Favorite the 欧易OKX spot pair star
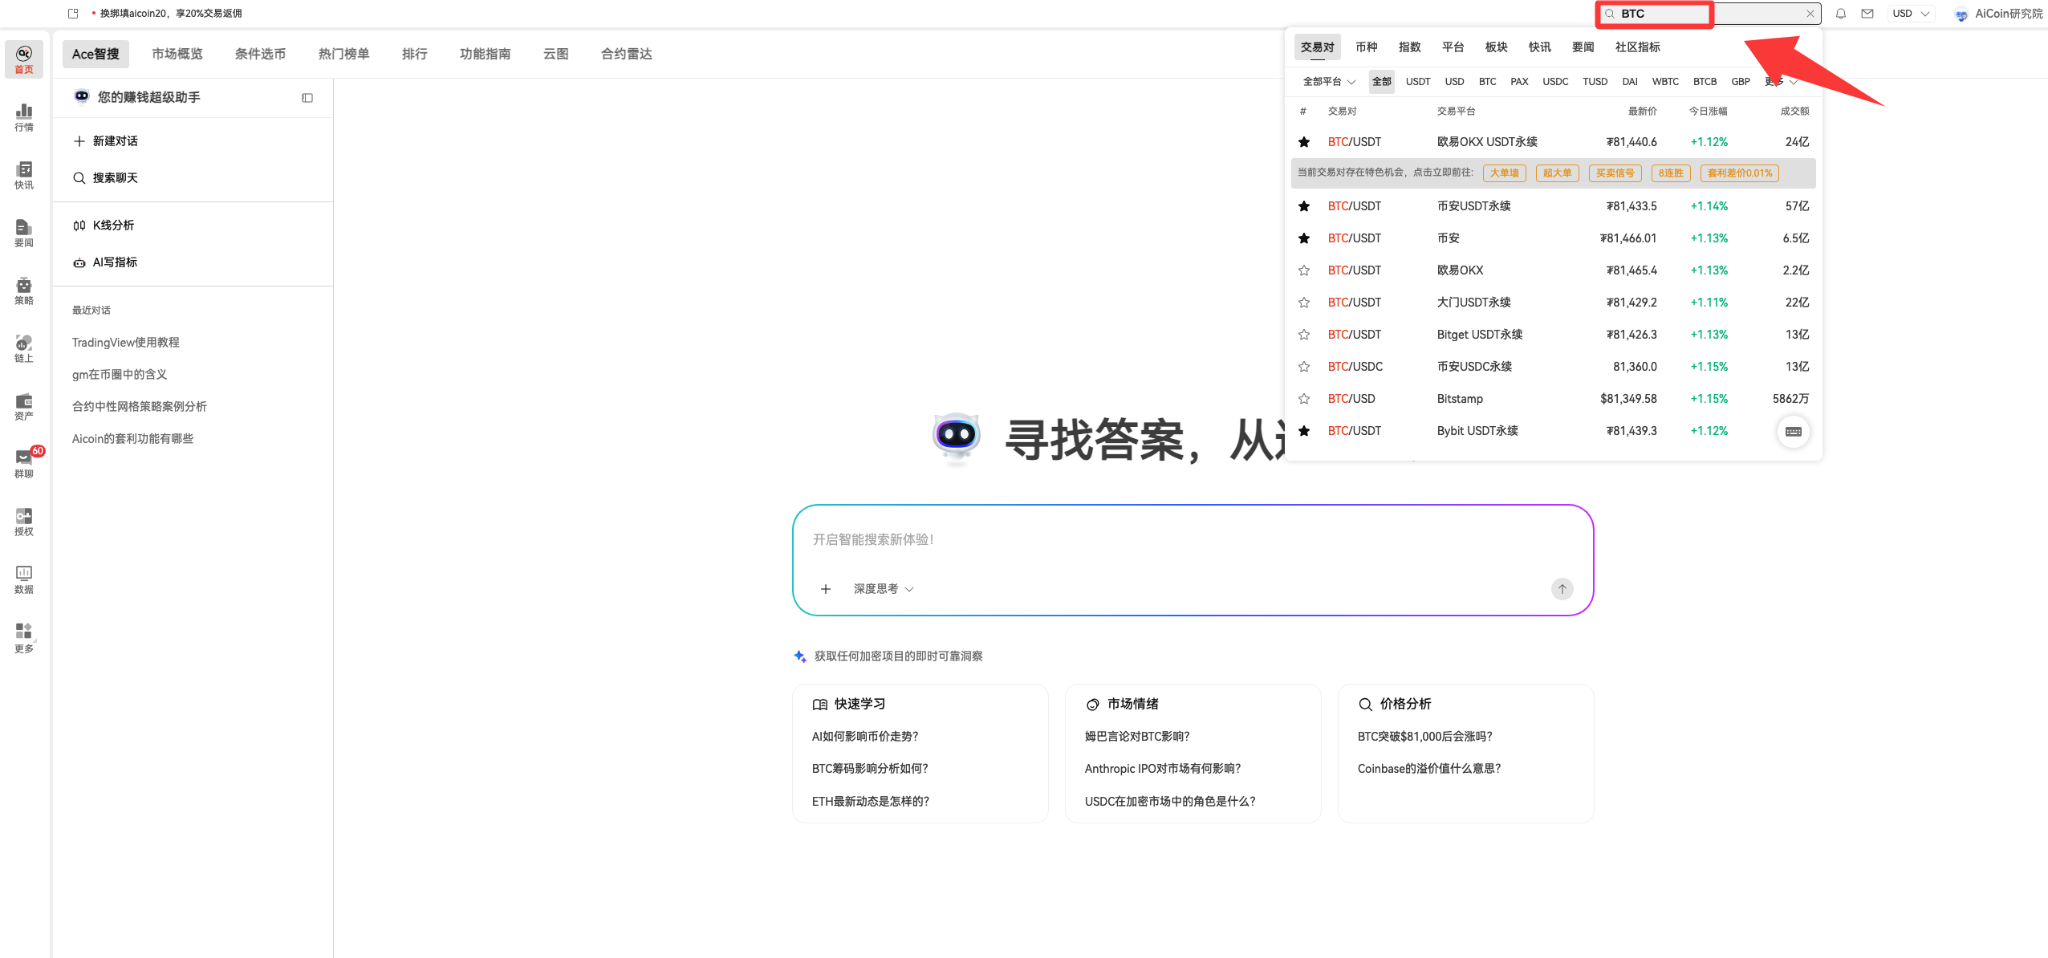 tap(1304, 270)
